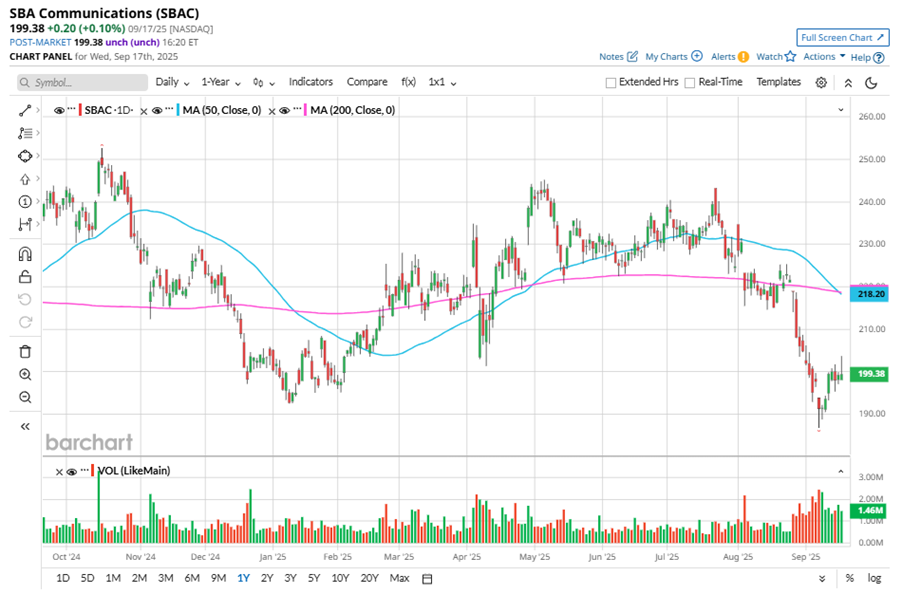Image resolution: width=902 pixels, height=594 pixels.
Task: Toggle log scale button
Action: (x=874, y=578)
